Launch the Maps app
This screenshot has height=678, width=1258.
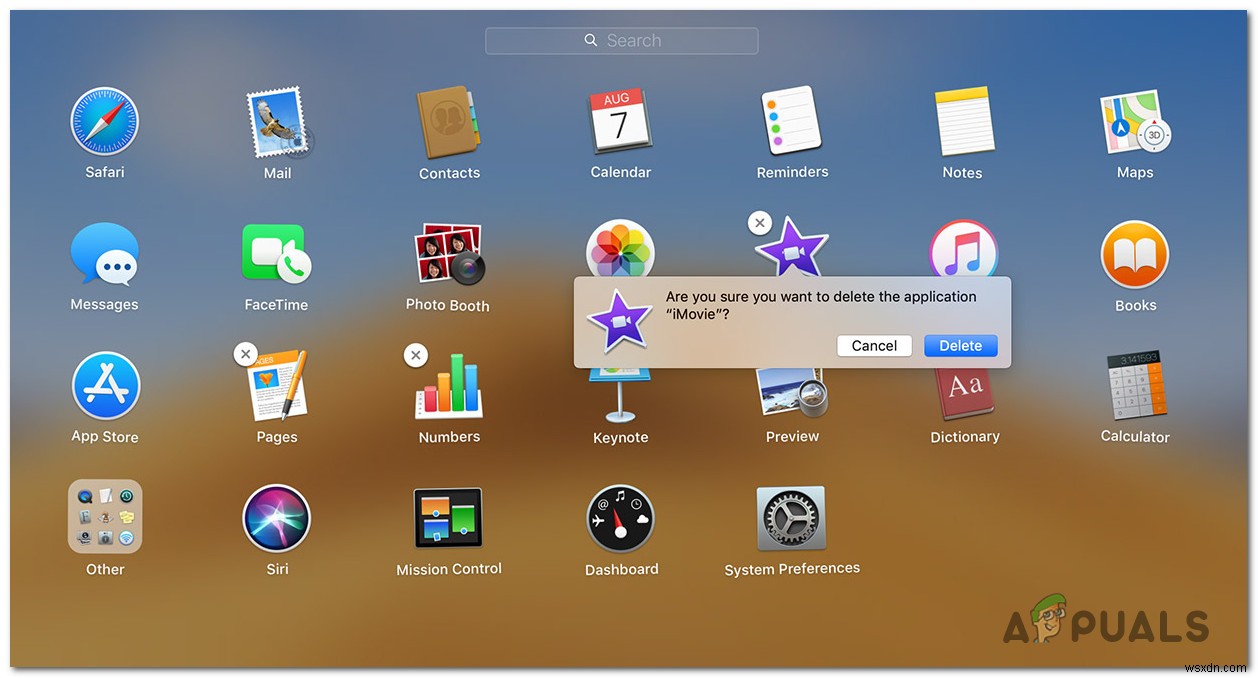pyautogui.click(x=1135, y=123)
